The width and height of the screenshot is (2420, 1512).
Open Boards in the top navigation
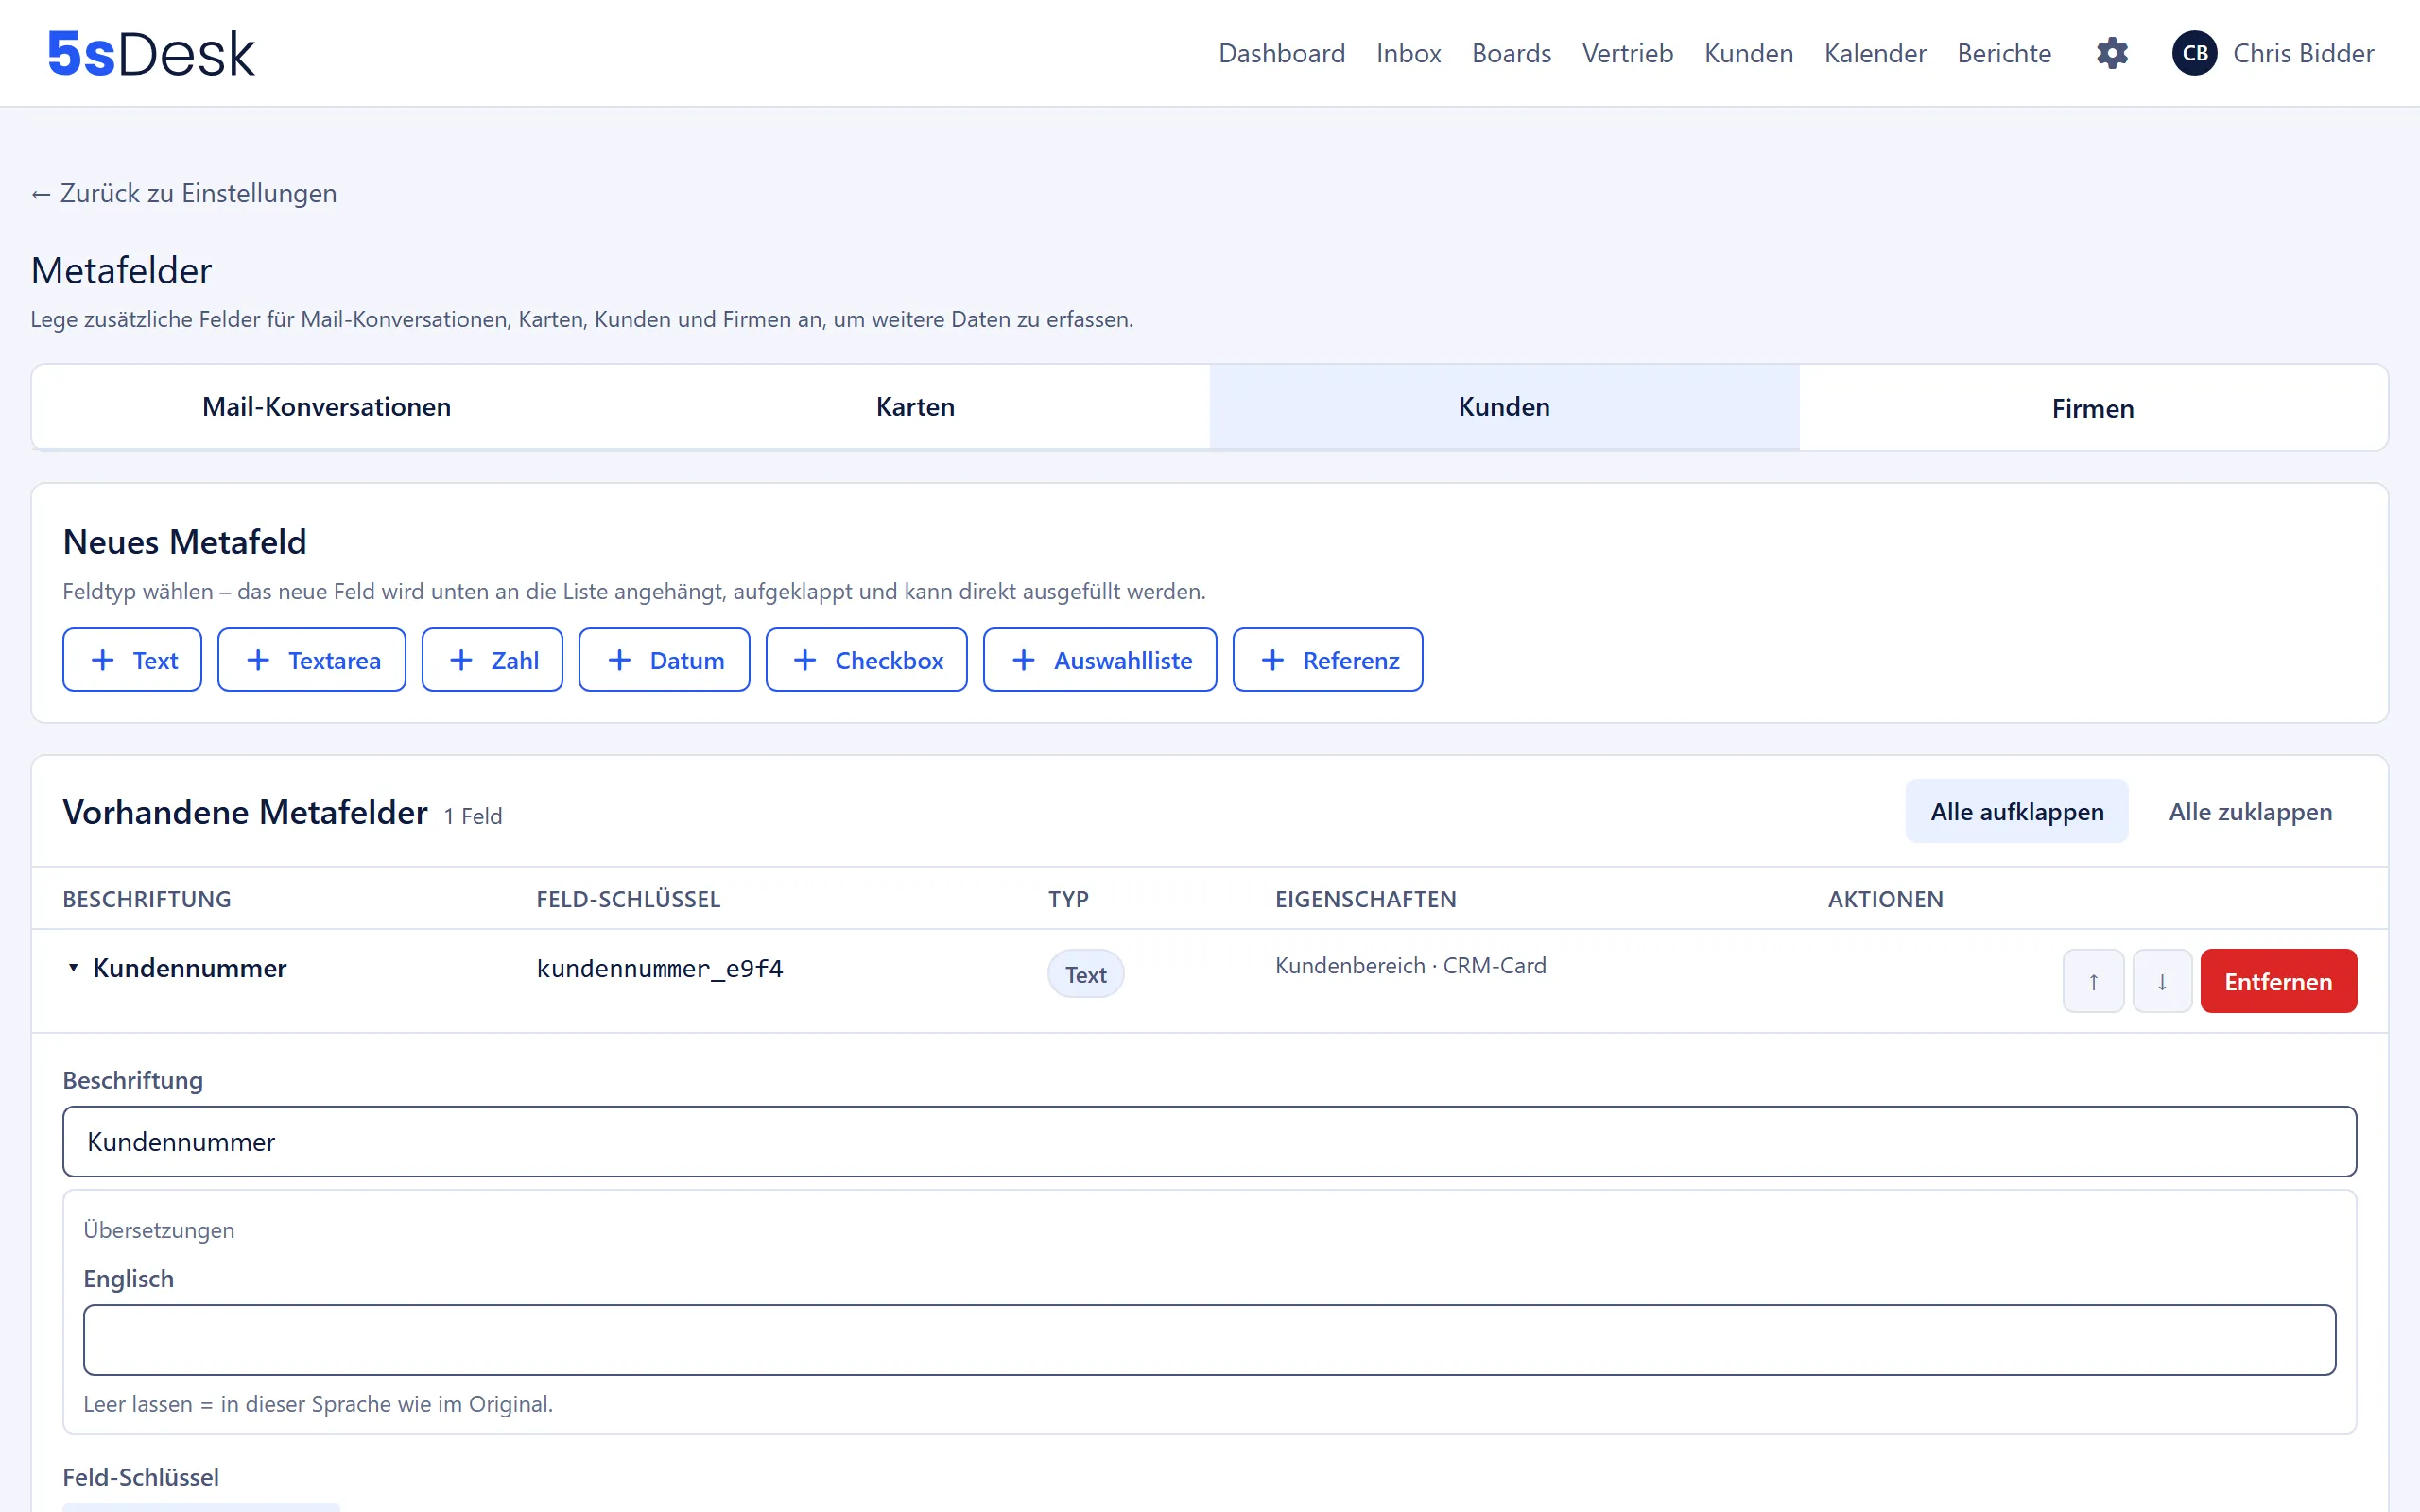tap(1511, 53)
